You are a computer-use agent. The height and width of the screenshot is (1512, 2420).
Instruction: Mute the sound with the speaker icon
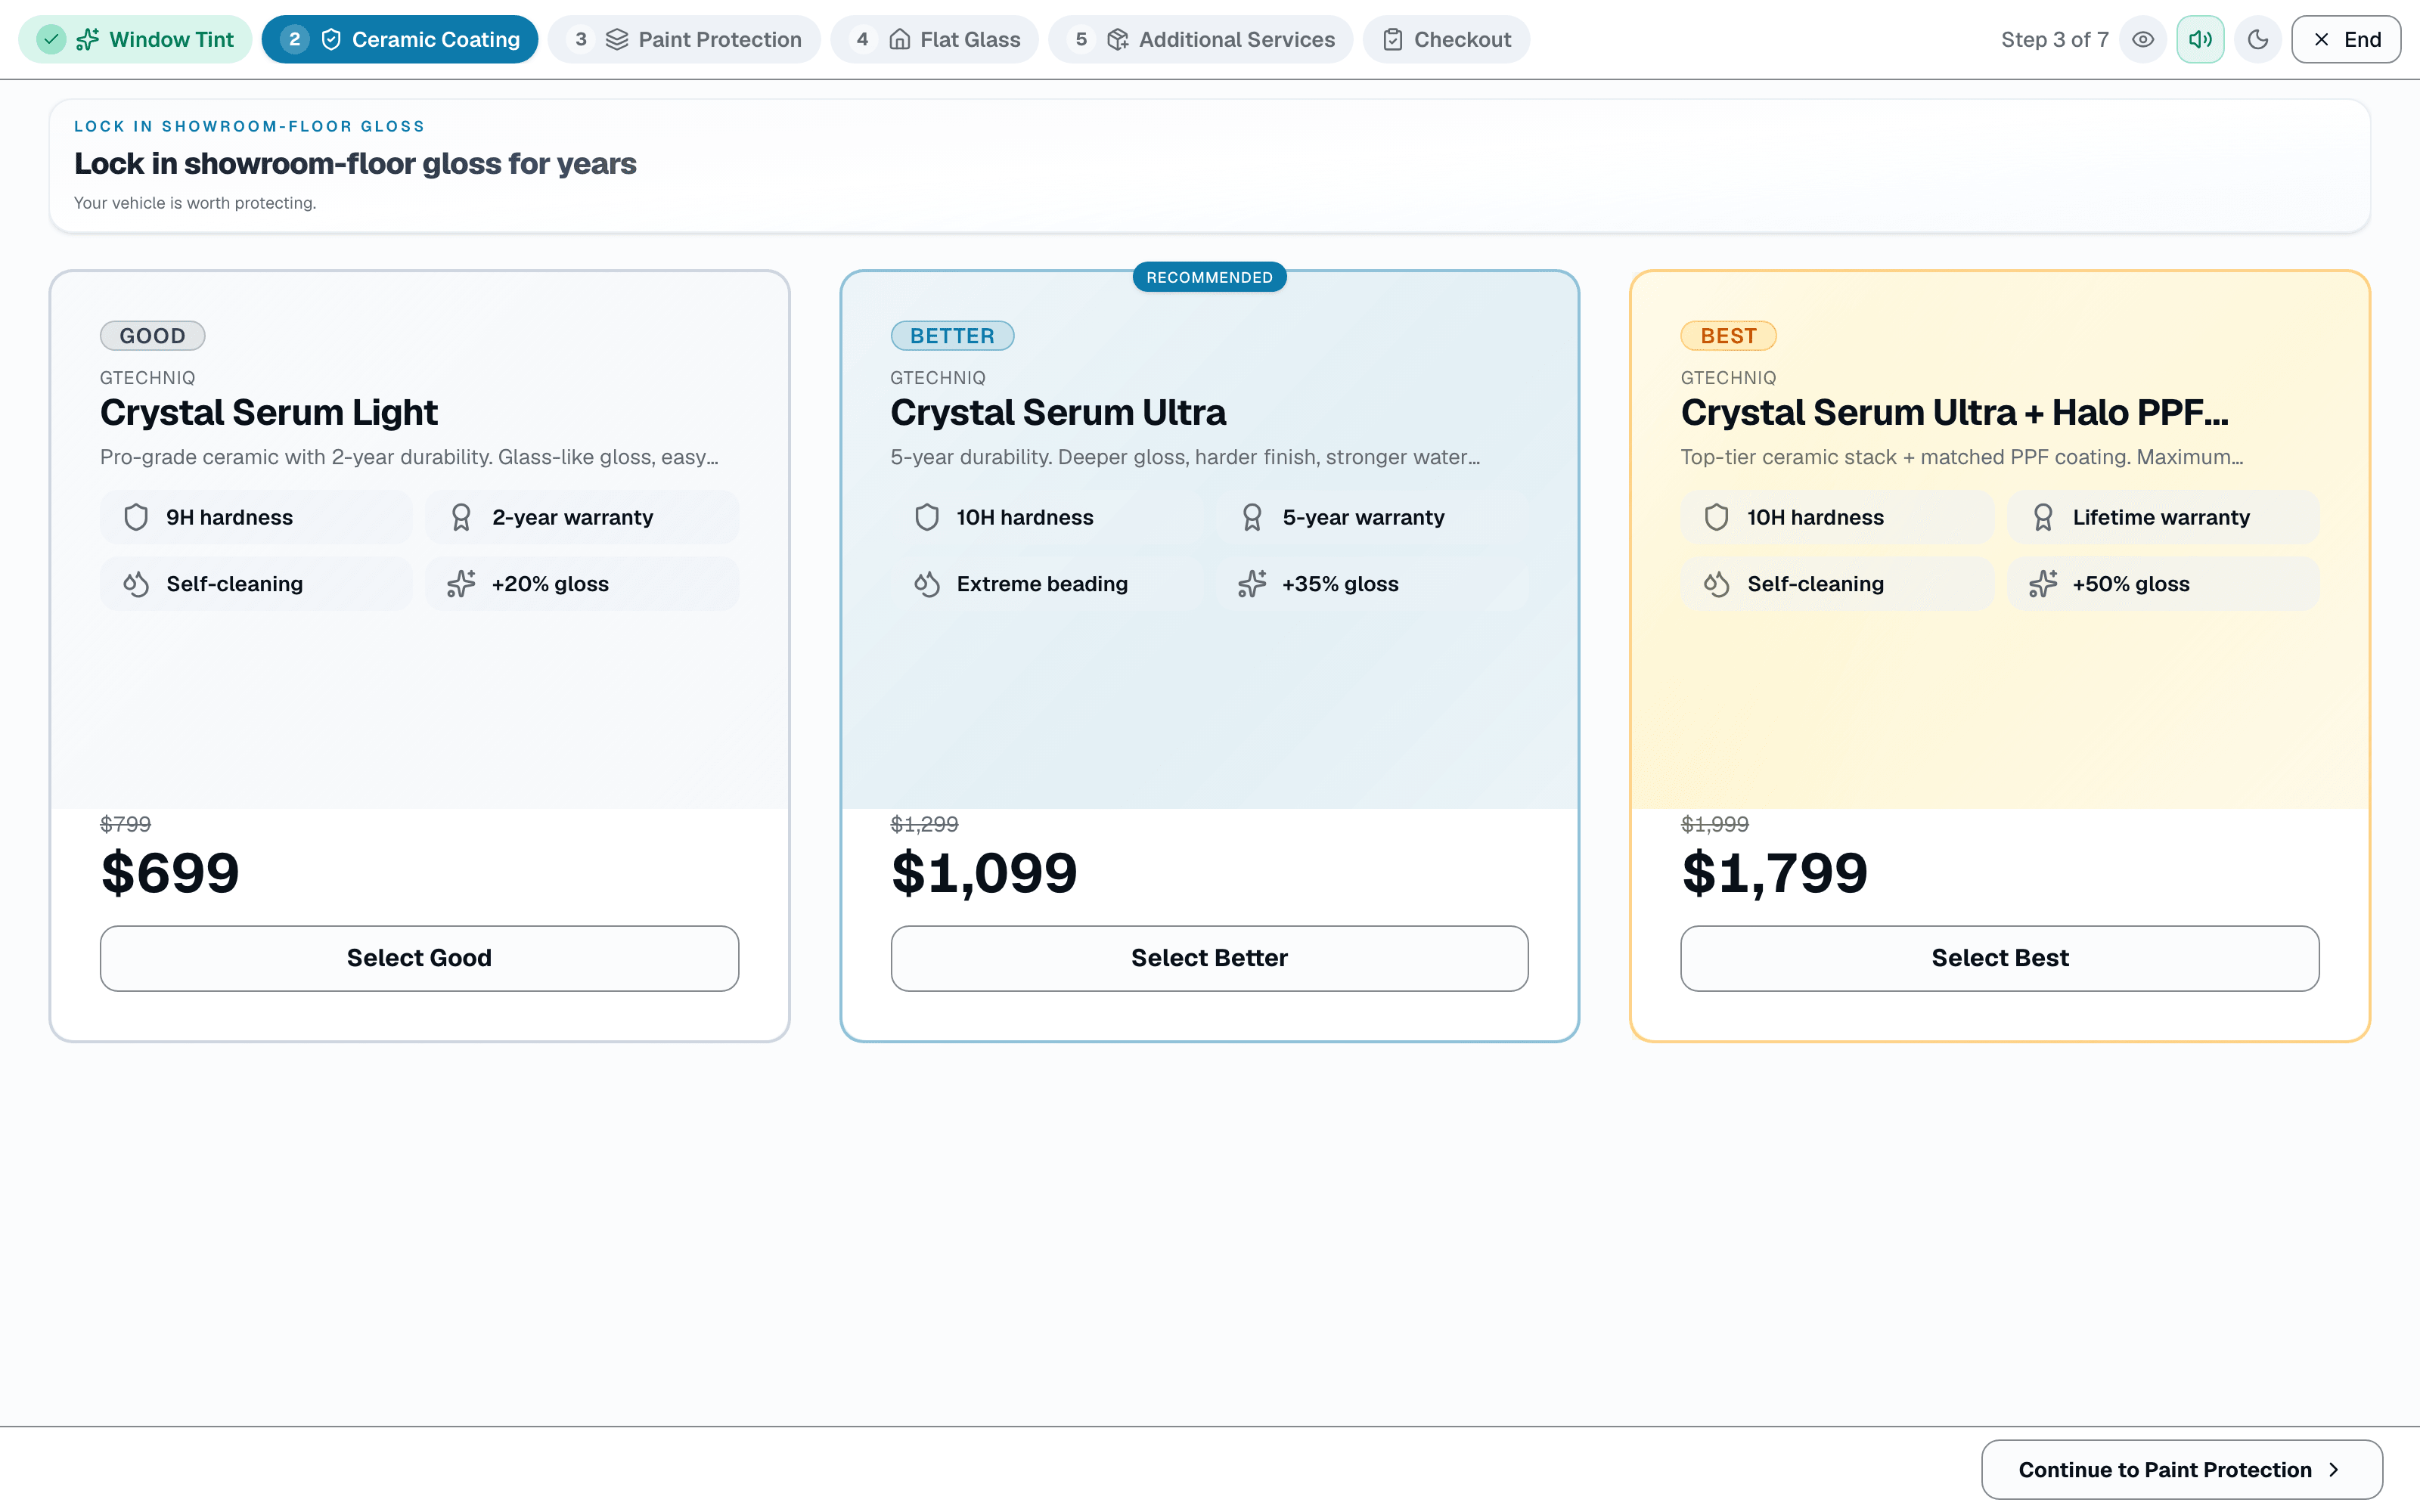2200,40
